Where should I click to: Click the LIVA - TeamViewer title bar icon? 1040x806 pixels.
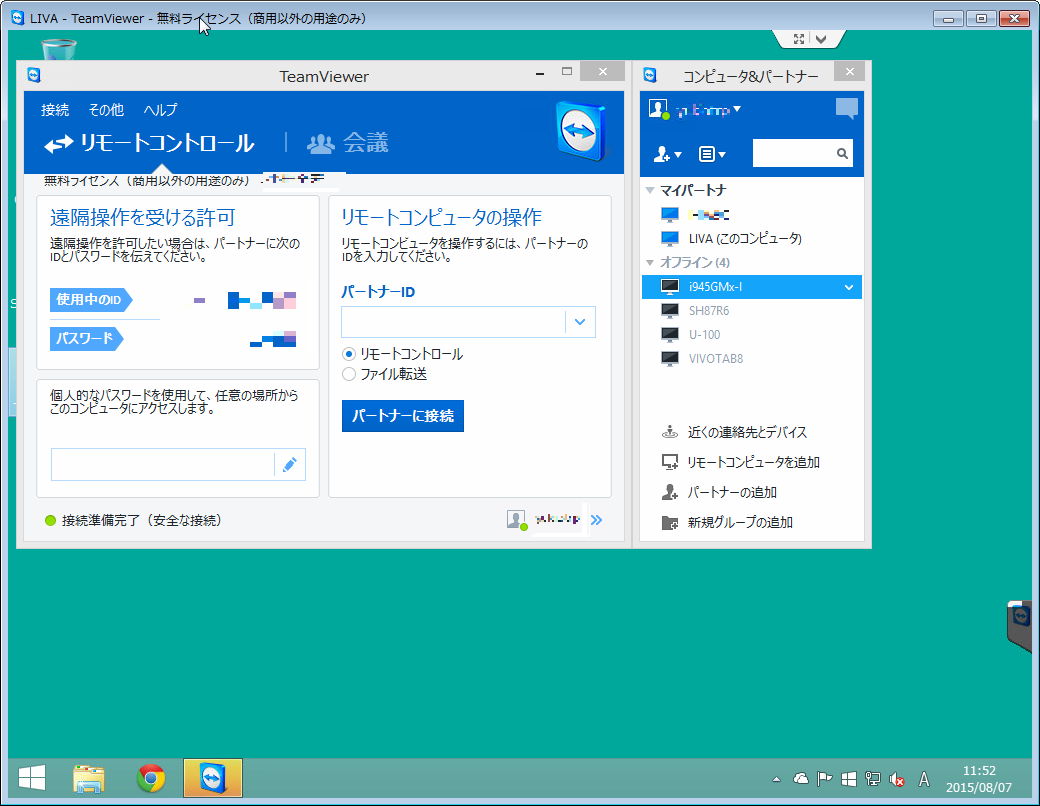[19, 18]
